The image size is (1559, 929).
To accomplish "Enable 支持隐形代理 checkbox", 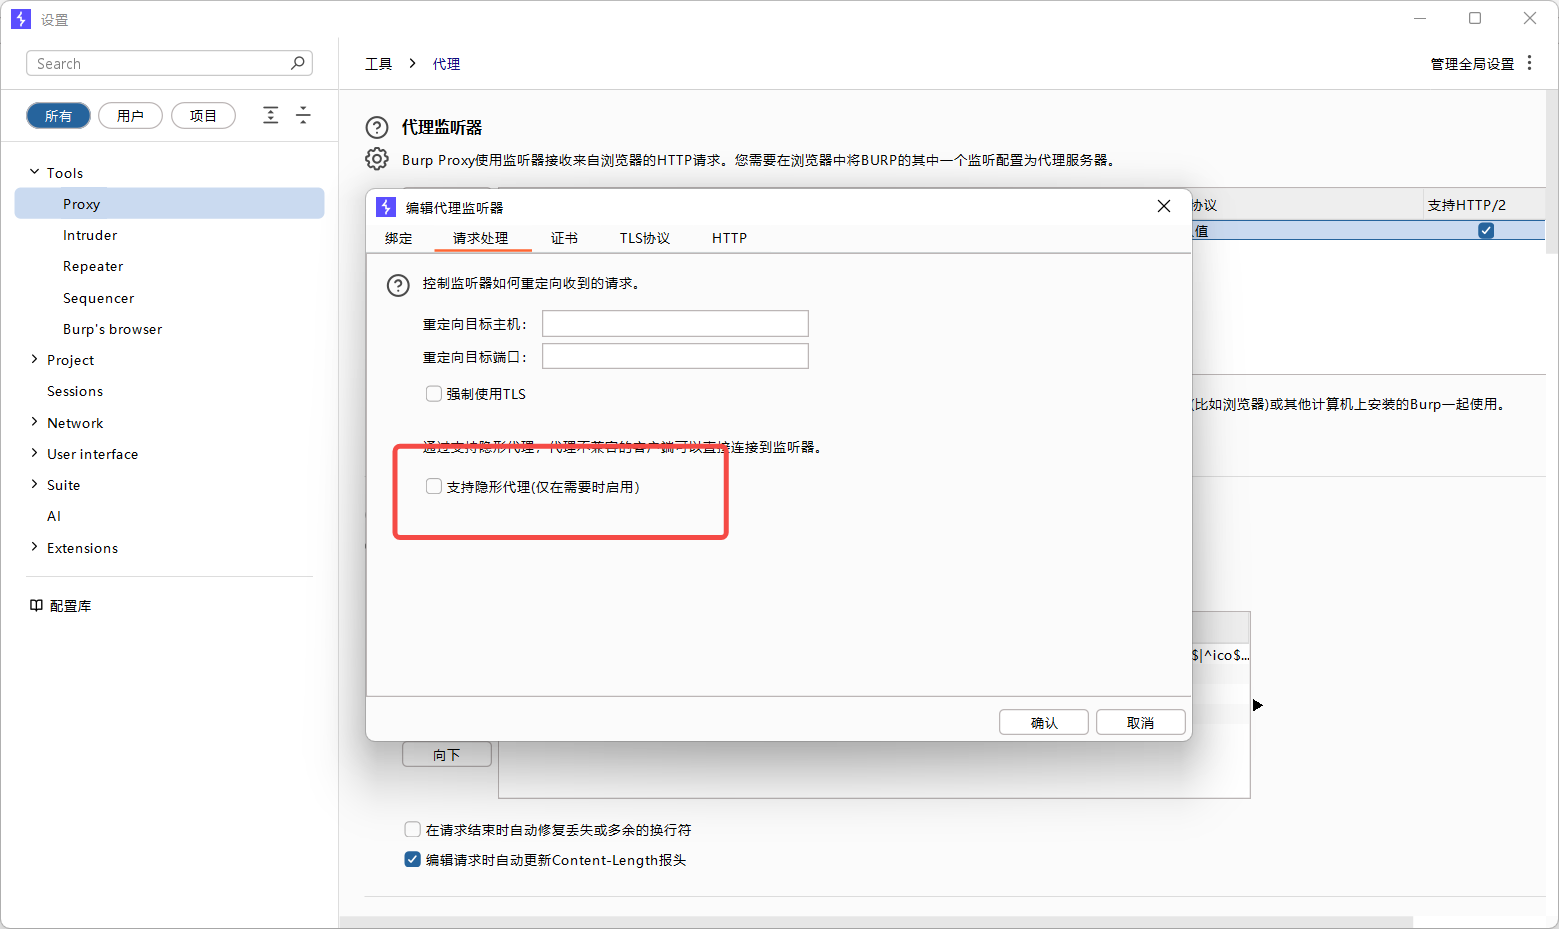I will 434,487.
